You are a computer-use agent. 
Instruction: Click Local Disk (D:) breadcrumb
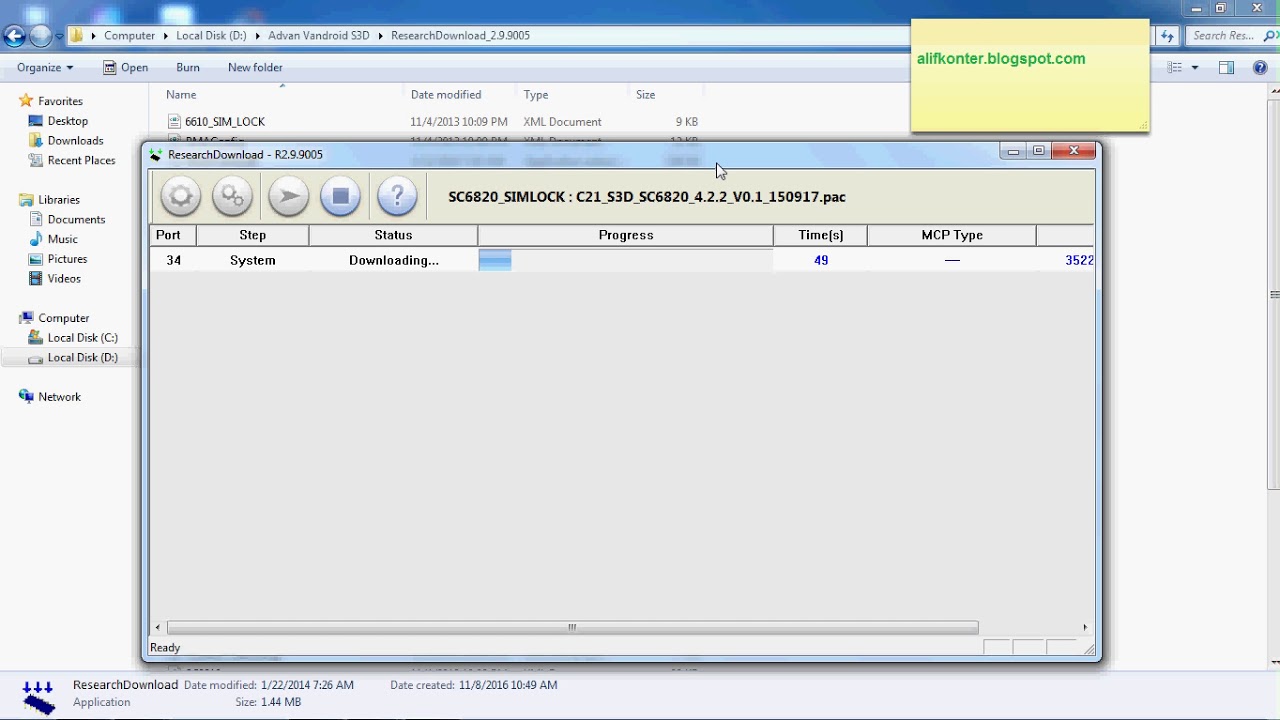click(x=211, y=36)
